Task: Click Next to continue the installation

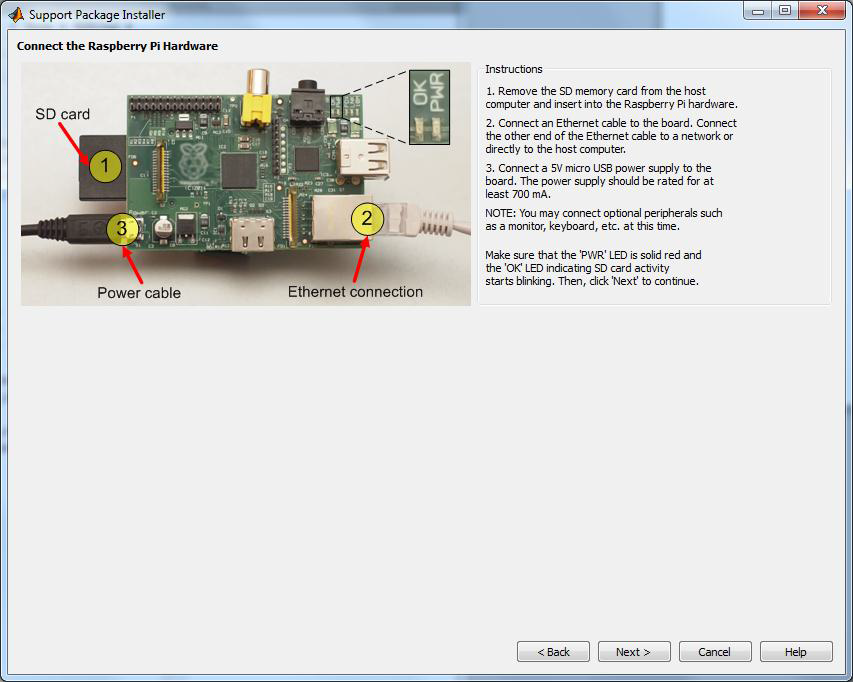Action: (634, 651)
